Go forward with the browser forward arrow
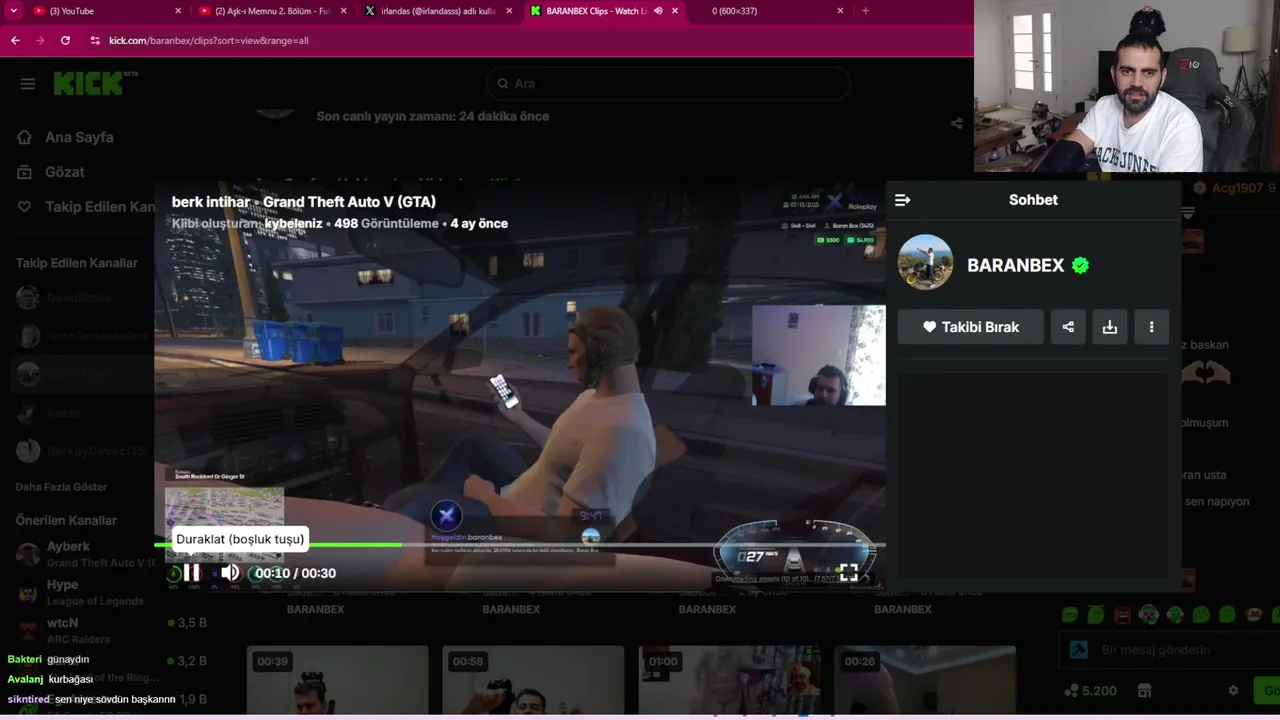Image resolution: width=1280 pixels, height=720 pixels. click(40, 40)
